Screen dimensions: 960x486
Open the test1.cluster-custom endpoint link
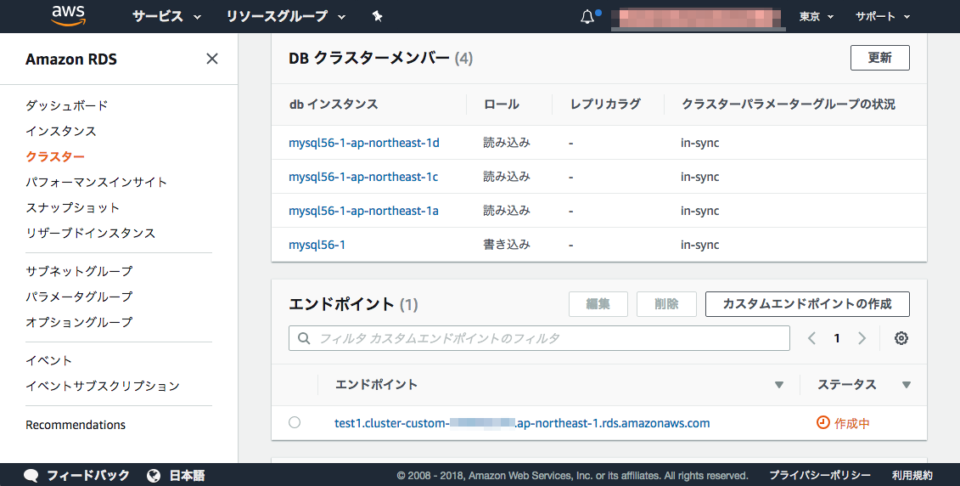tap(522, 423)
